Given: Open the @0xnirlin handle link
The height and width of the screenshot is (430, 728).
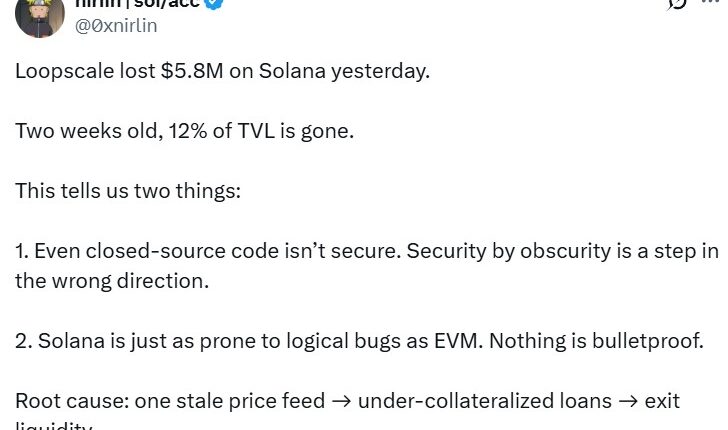Looking at the screenshot, I should click(x=116, y=26).
